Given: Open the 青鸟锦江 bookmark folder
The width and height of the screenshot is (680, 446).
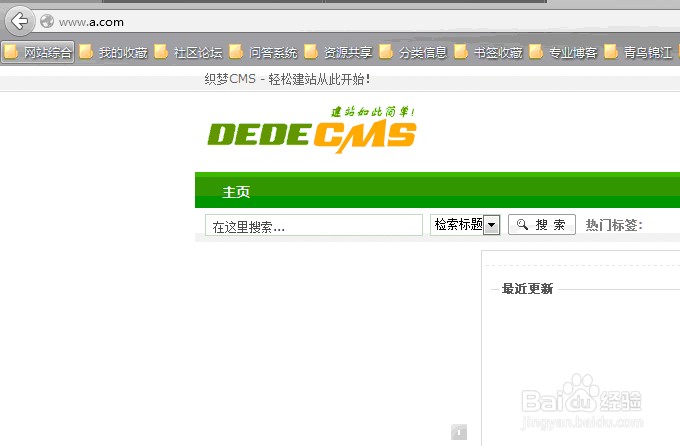Looking at the screenshot, I should 639,52.
